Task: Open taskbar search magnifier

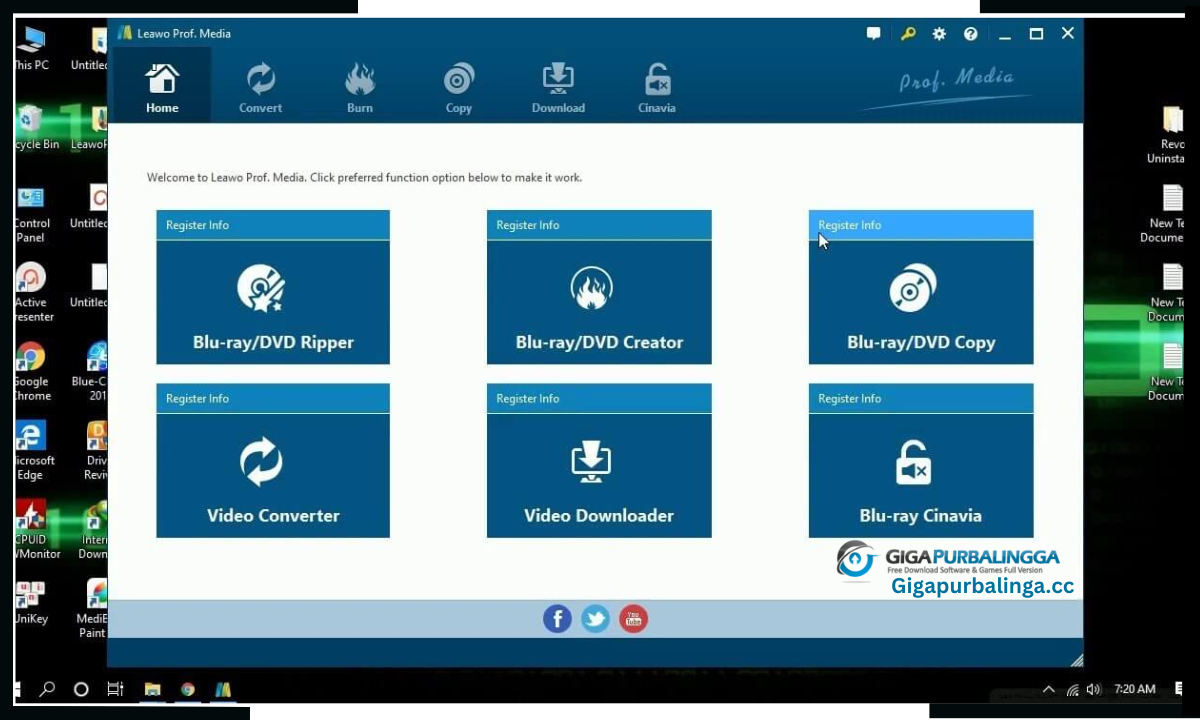Action: 47,689
